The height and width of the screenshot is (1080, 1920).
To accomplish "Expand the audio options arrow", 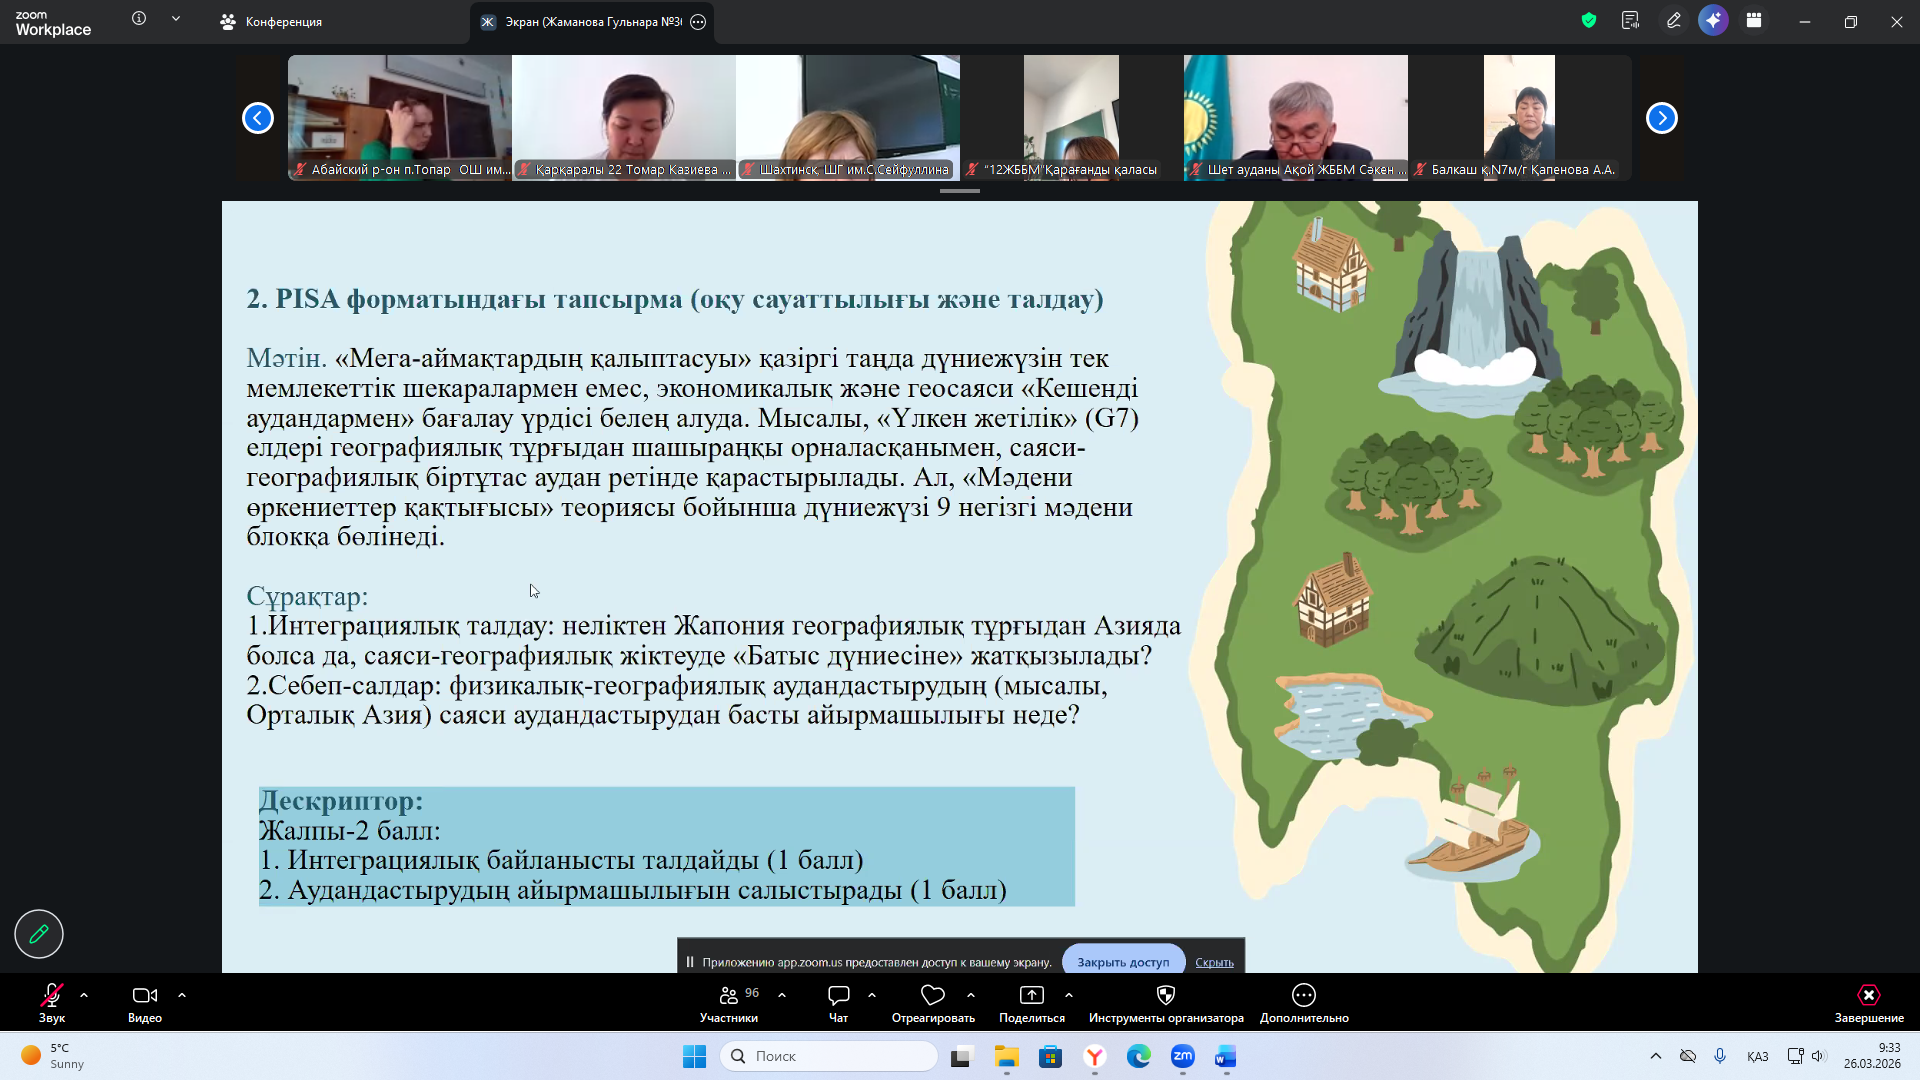I will pyautogui.click(x=84, y=996).
